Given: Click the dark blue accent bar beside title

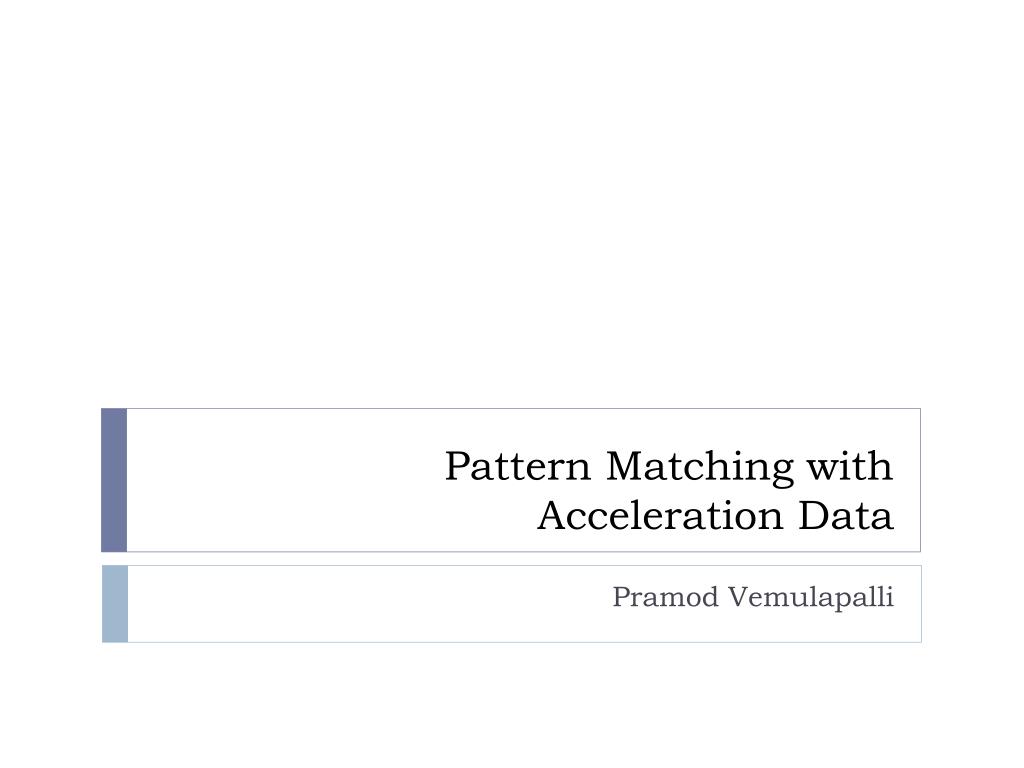Looking at the screenshot, I should coord(114,480).
